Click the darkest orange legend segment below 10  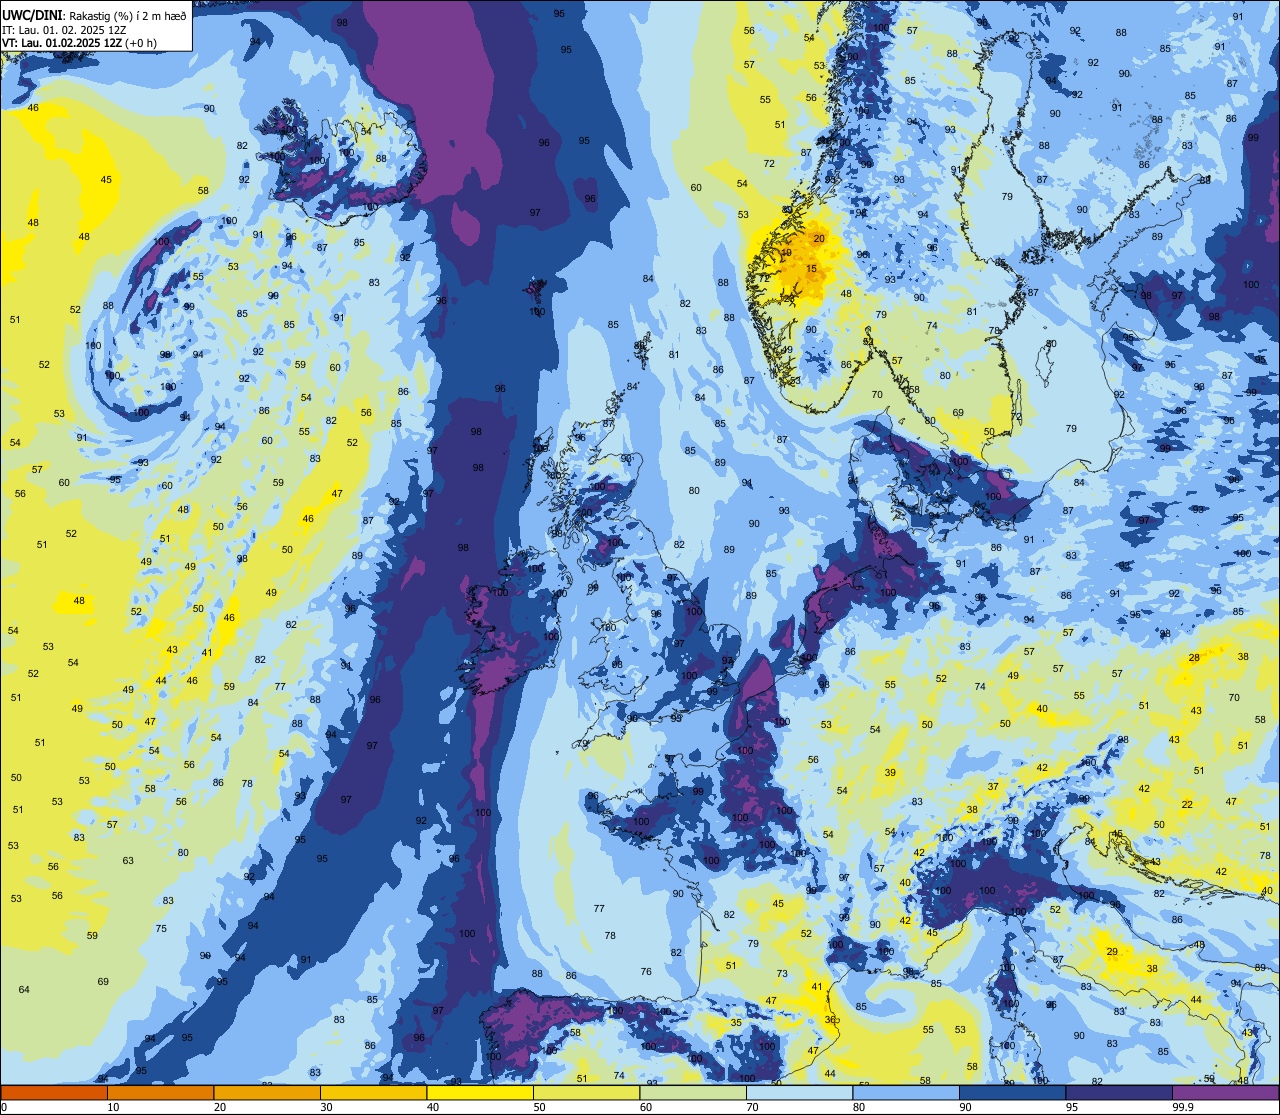coord(54,1092)
